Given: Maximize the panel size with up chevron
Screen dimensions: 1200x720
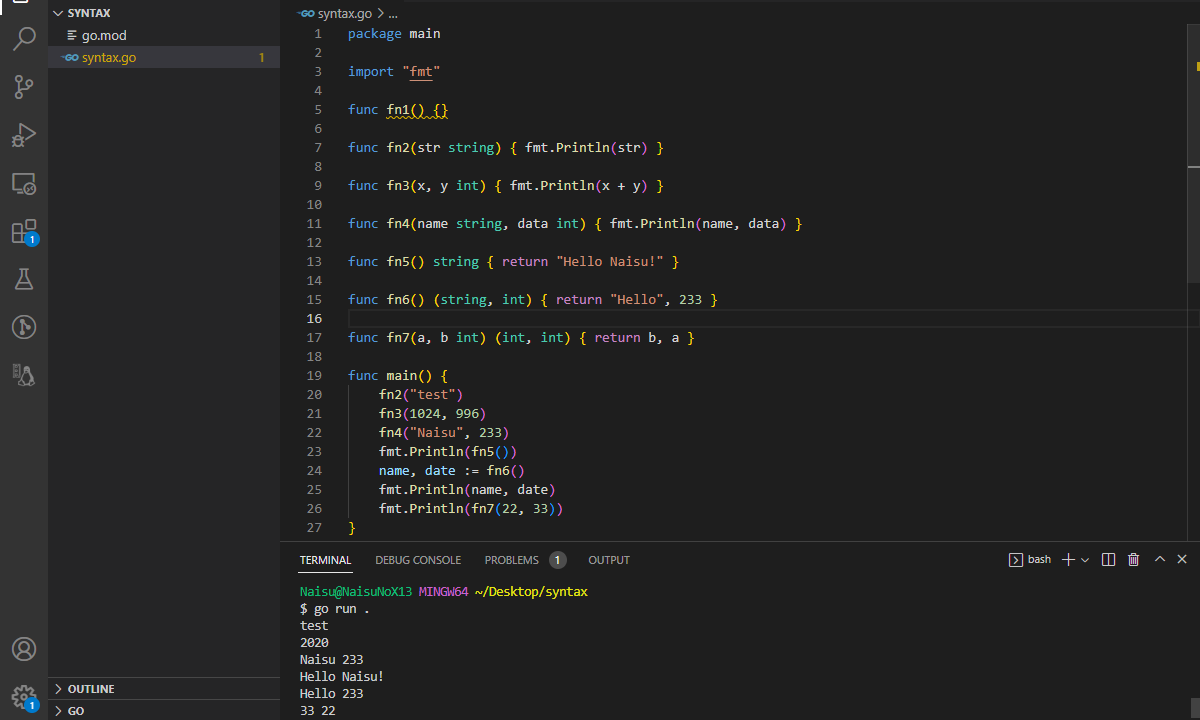Looking at the screenshot, I should (x=1160, y=560).
